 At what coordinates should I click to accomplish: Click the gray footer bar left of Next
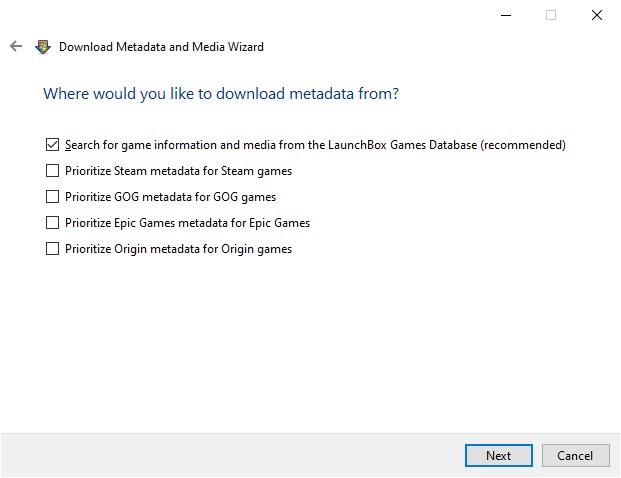[232, 455]
